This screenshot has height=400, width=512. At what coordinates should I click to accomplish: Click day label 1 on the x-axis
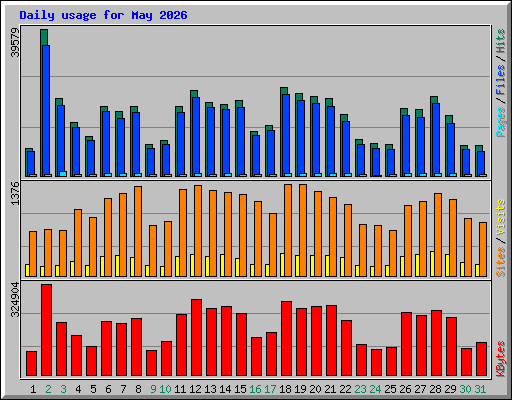point(33,389)
